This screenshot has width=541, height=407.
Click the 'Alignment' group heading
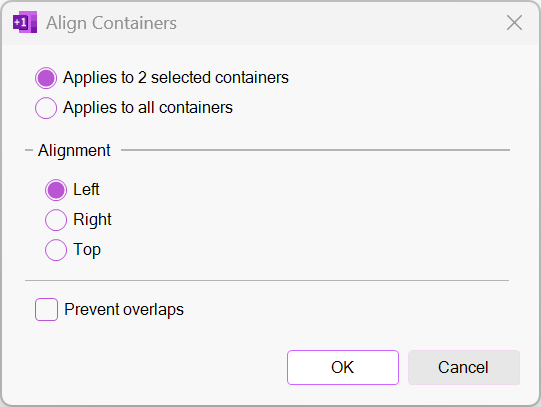click(74, 150)
